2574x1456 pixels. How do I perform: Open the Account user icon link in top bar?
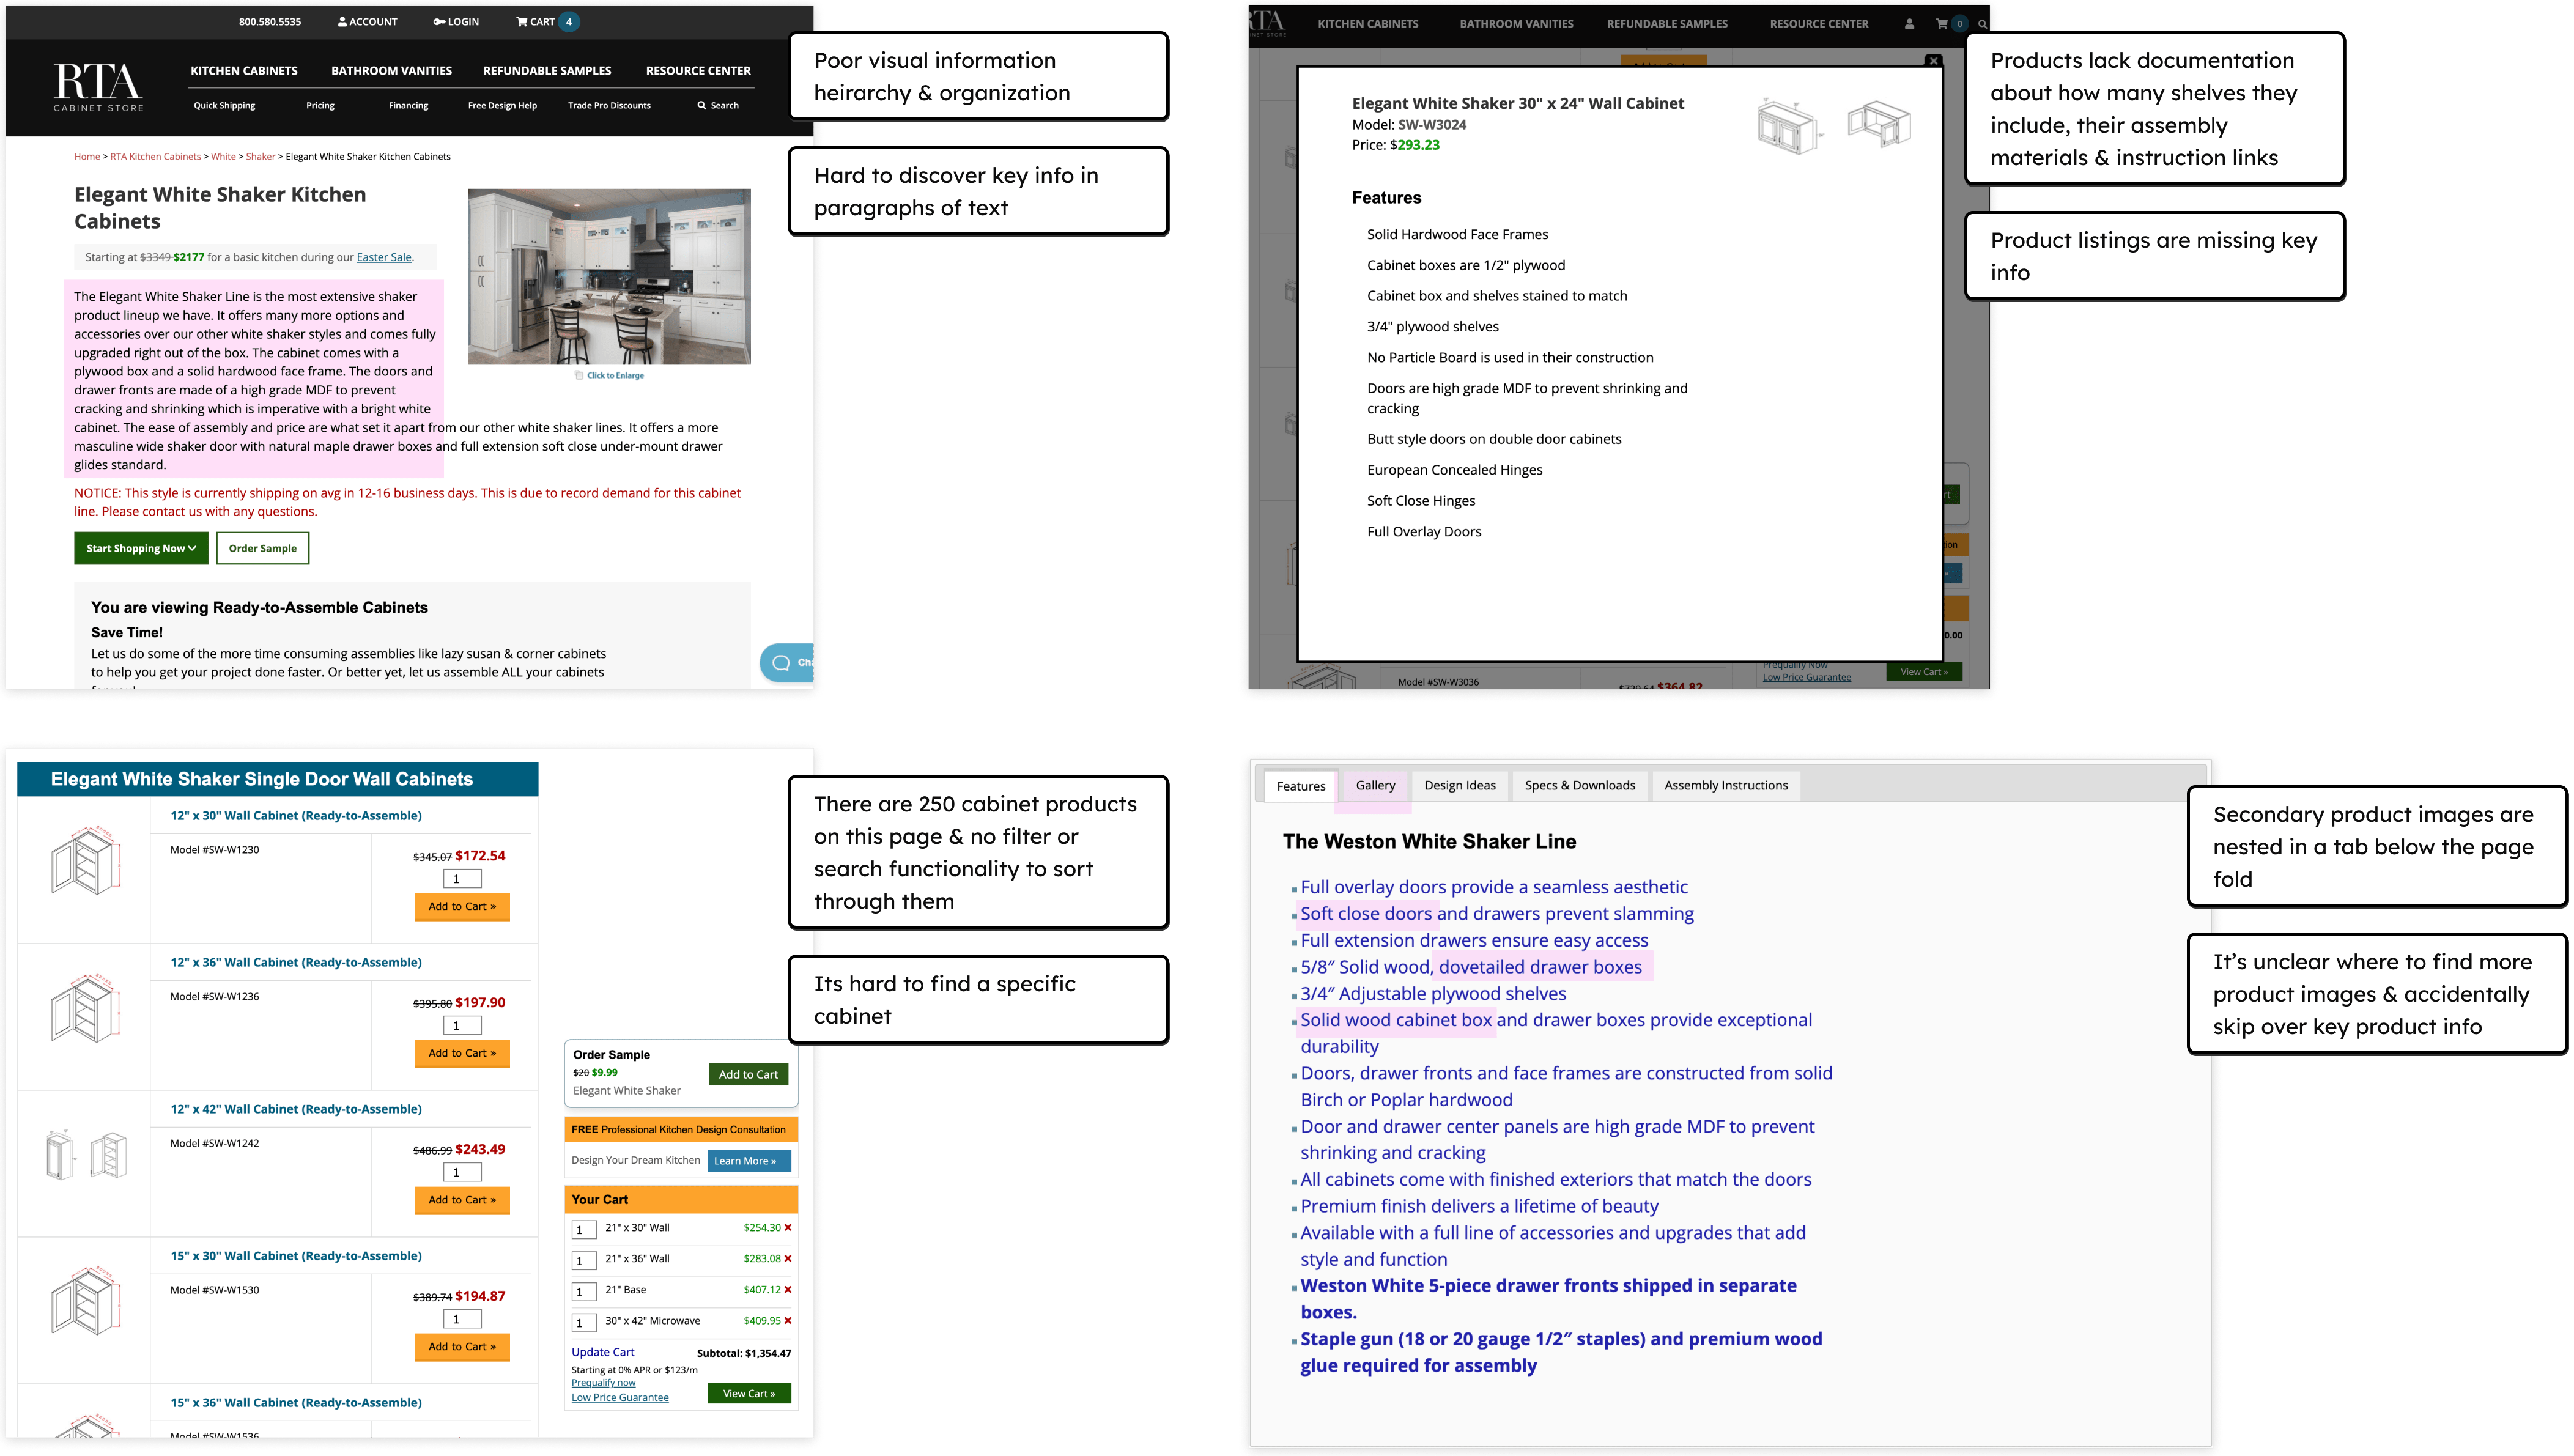click(342, 21)
